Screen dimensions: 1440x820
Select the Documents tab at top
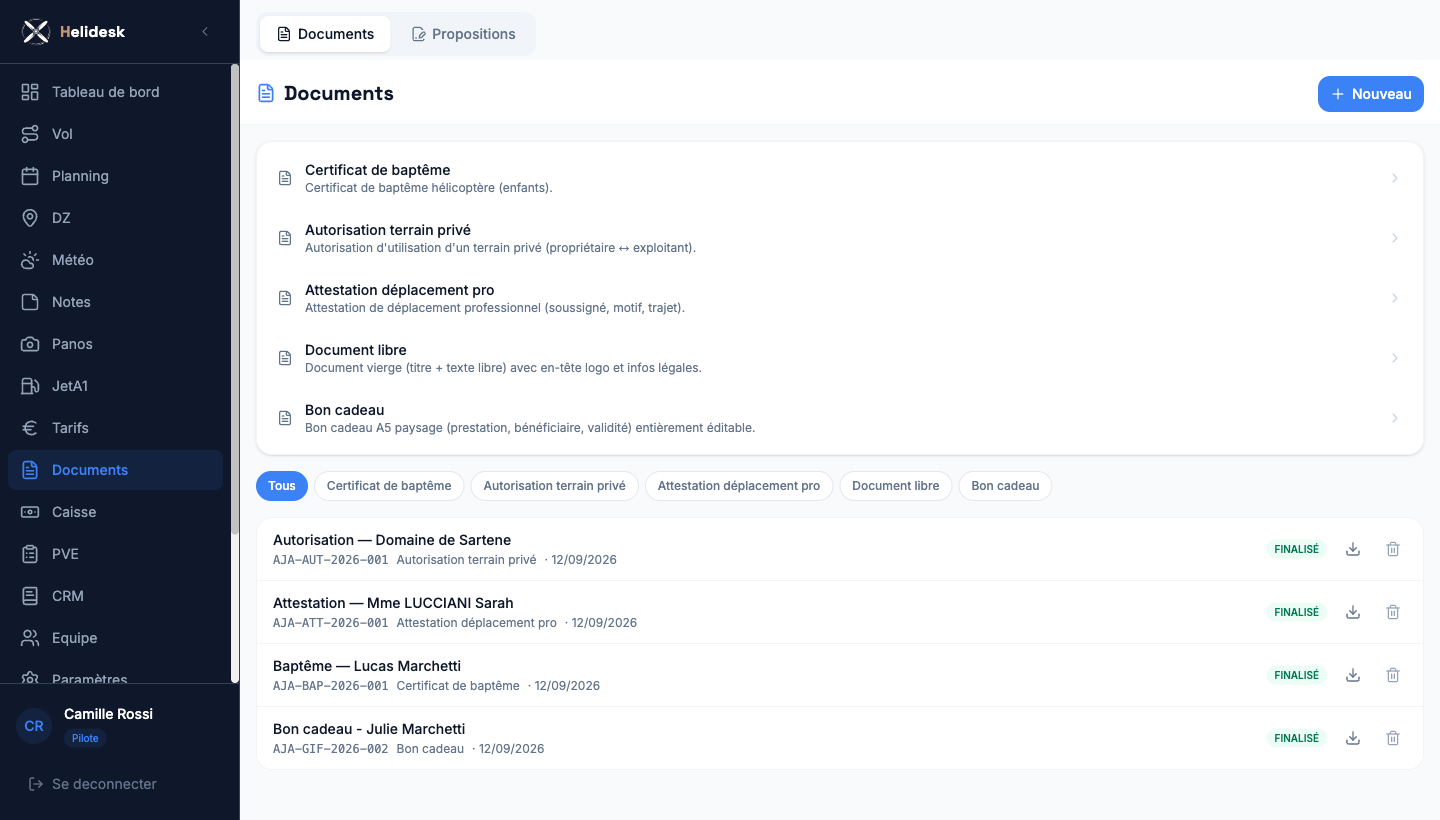coord(325,34)
